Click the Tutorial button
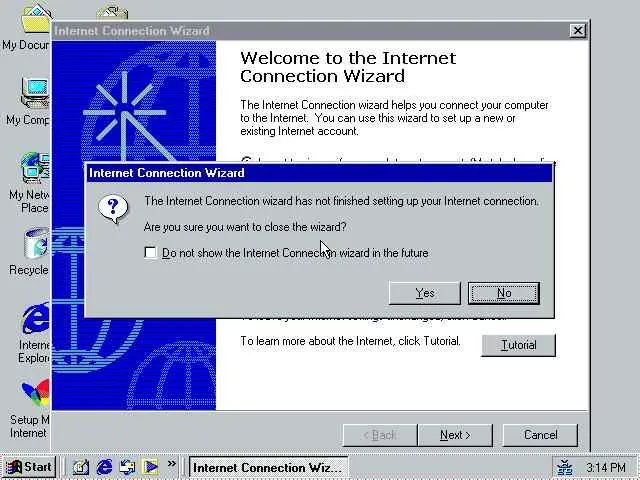Image resolution: width=640 pixels, height=480 pixels. 518,345
